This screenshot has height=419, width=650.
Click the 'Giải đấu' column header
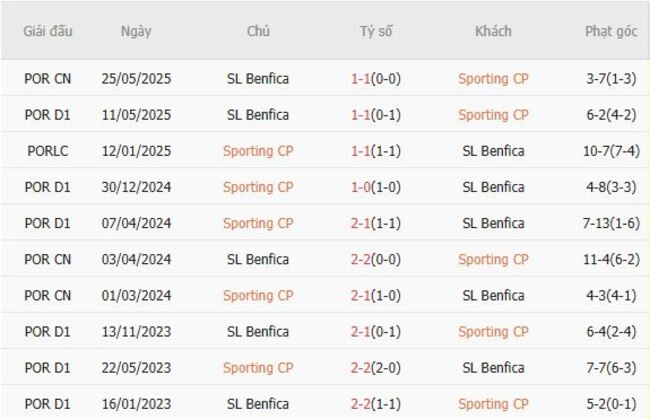[48, 31]
